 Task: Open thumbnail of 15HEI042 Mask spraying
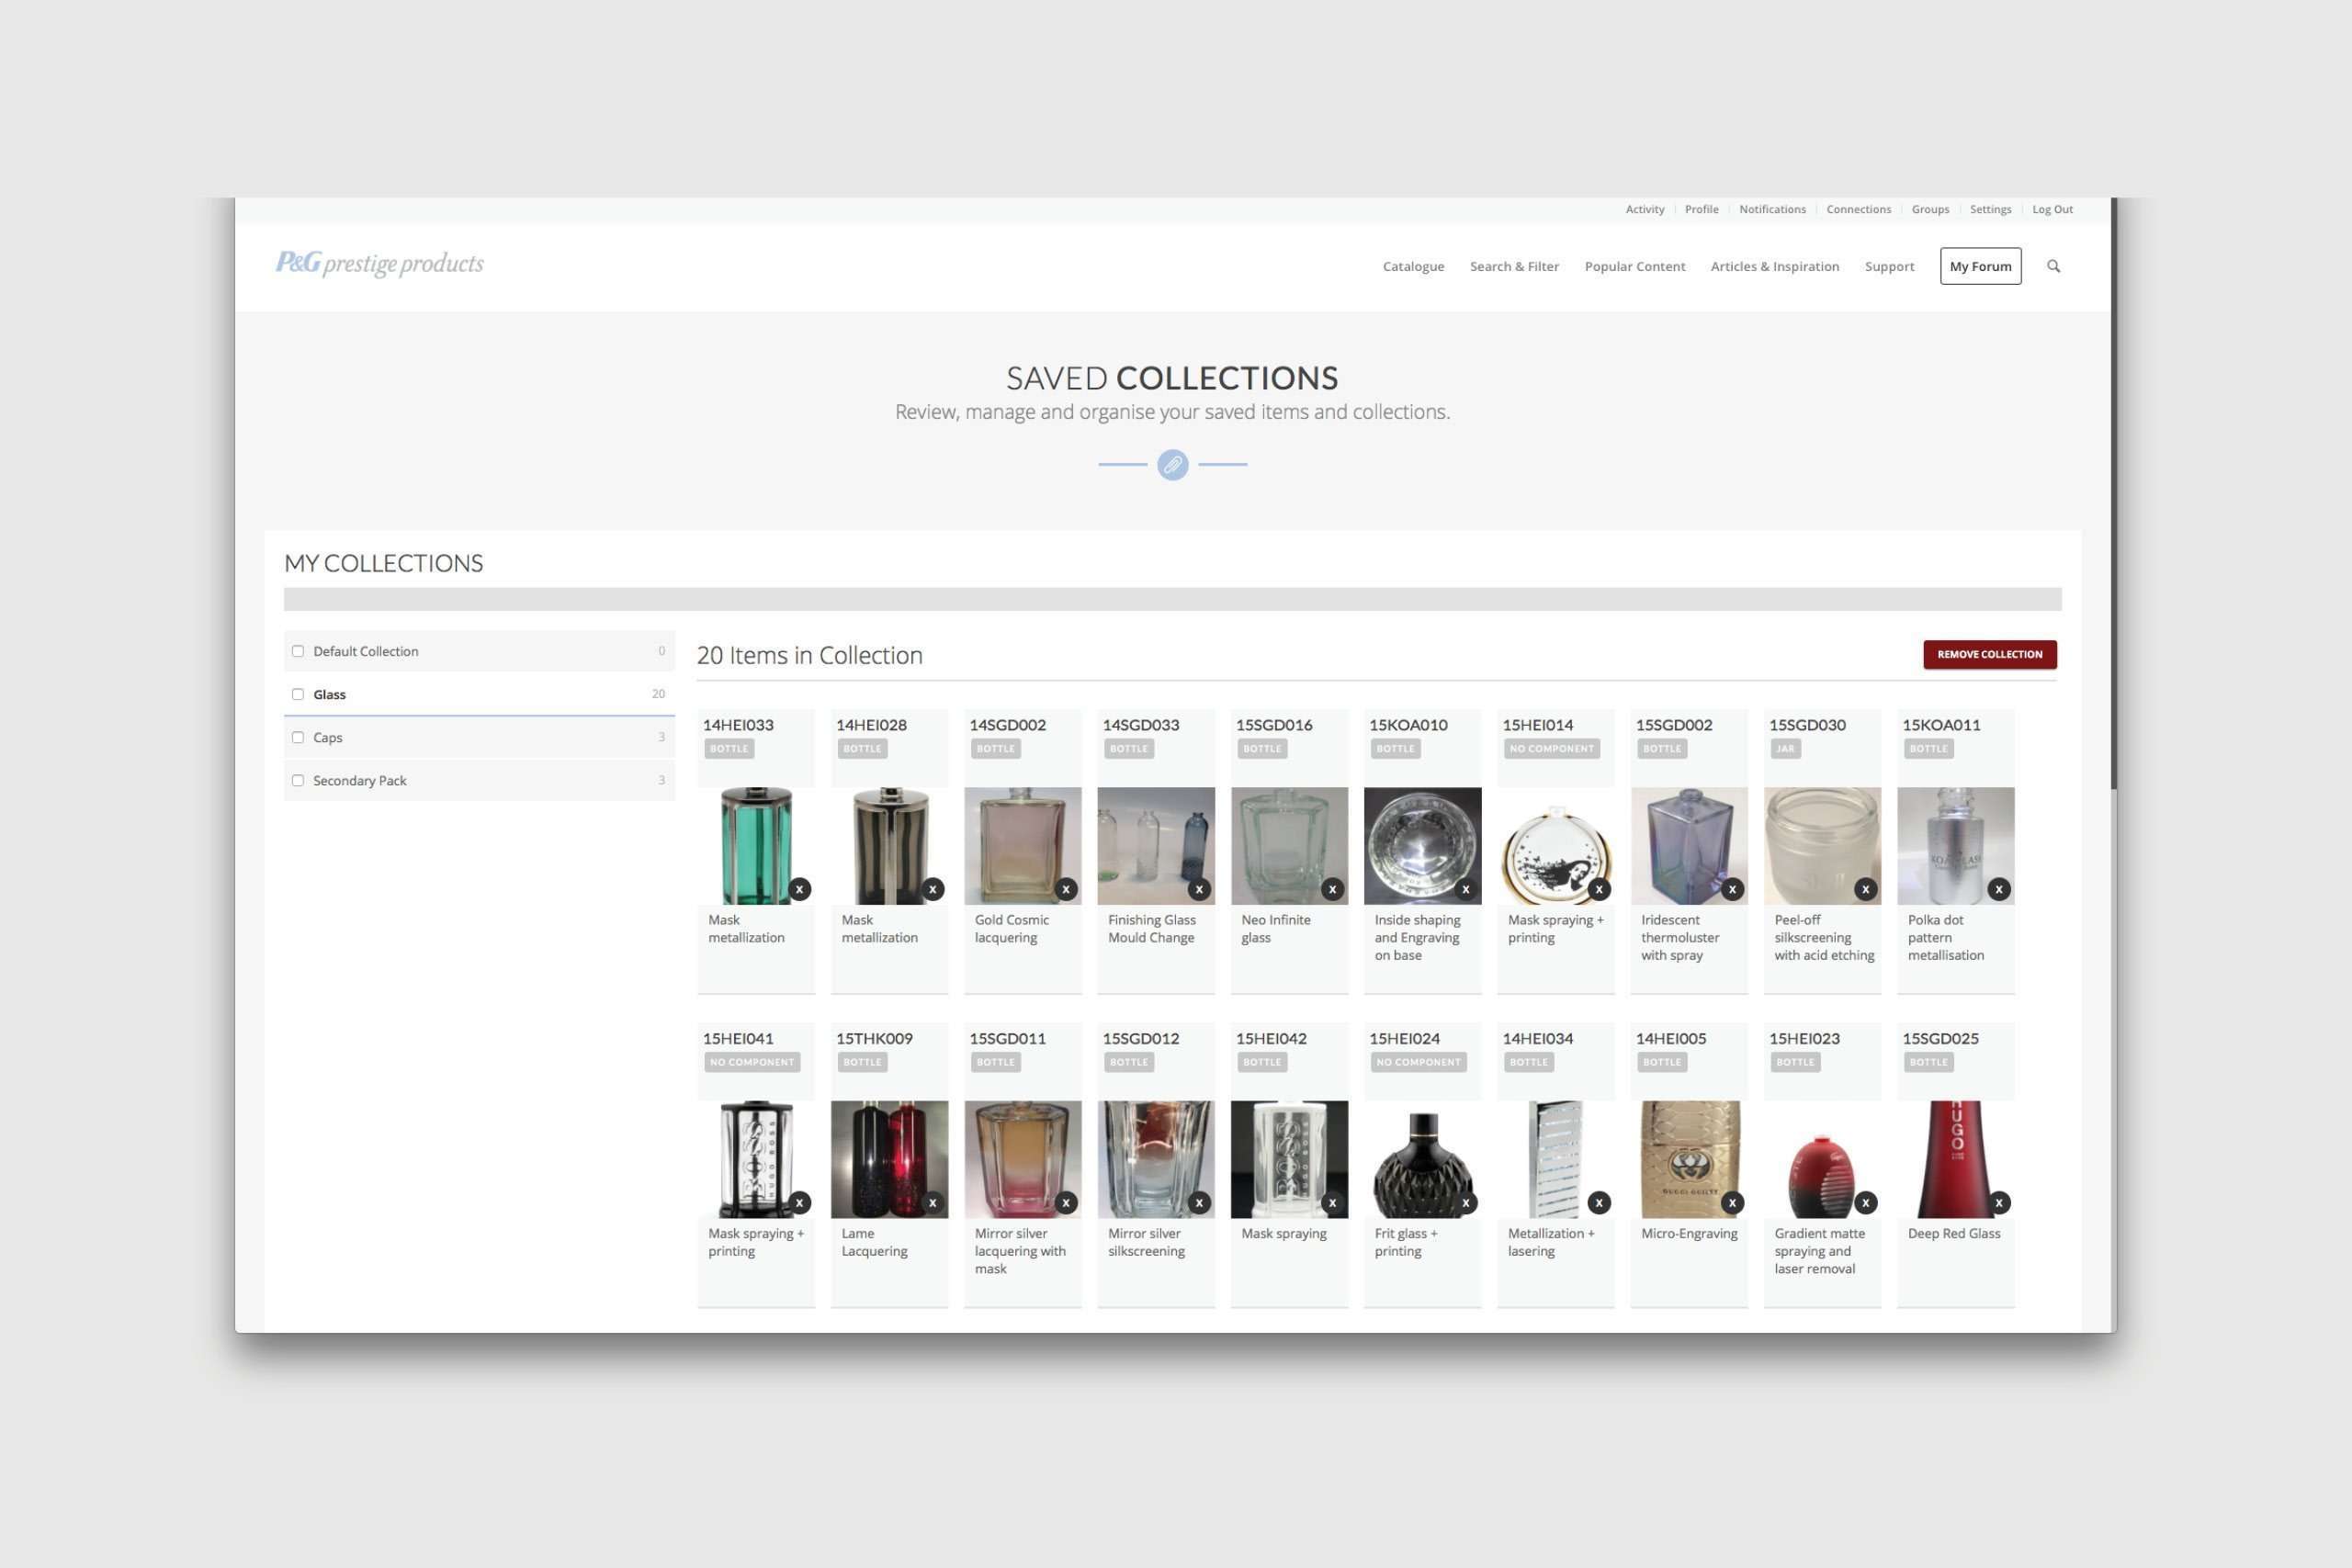coord(1289,1159)
